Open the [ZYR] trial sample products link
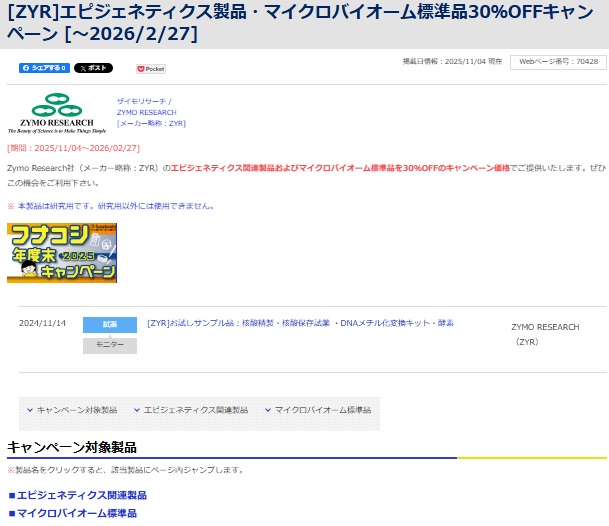609x526 pixels. [x=300, y=323]
